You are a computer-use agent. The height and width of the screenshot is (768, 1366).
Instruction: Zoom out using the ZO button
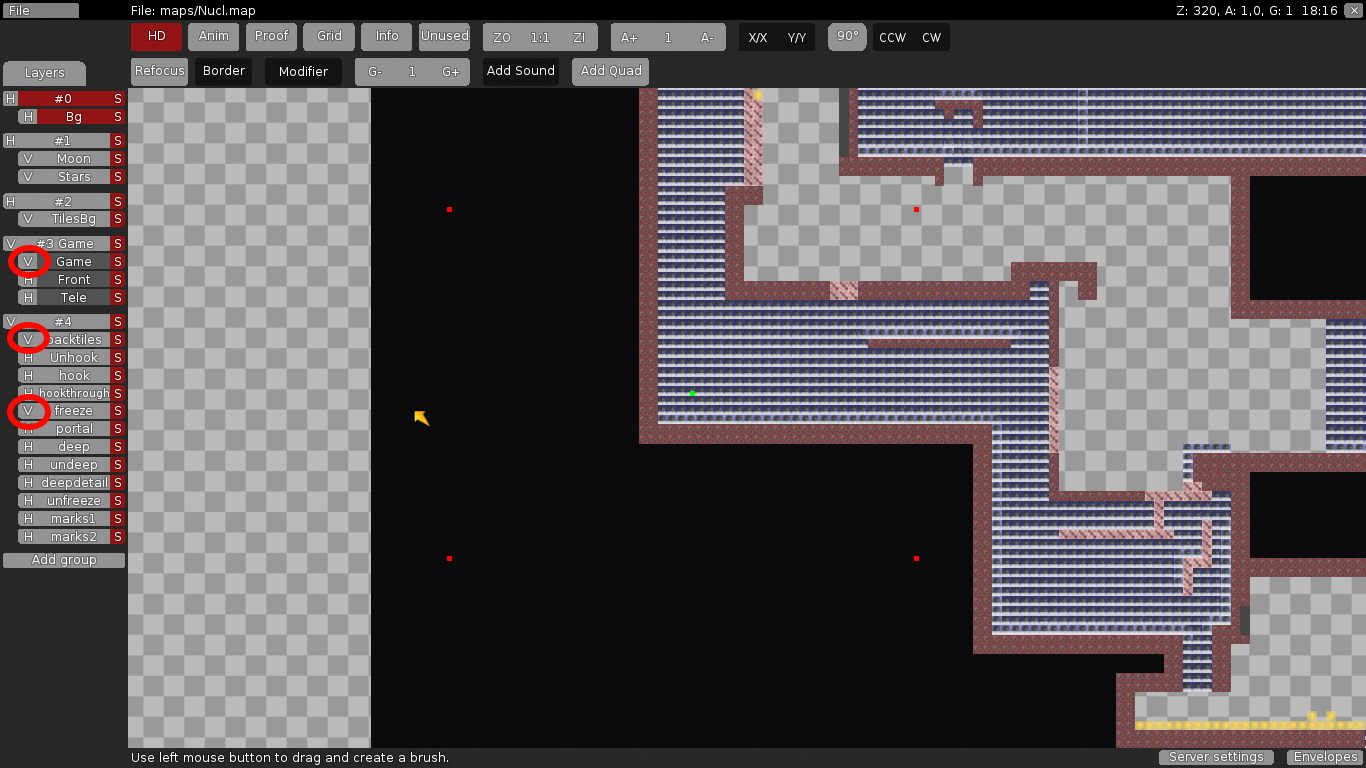[502, 38]
